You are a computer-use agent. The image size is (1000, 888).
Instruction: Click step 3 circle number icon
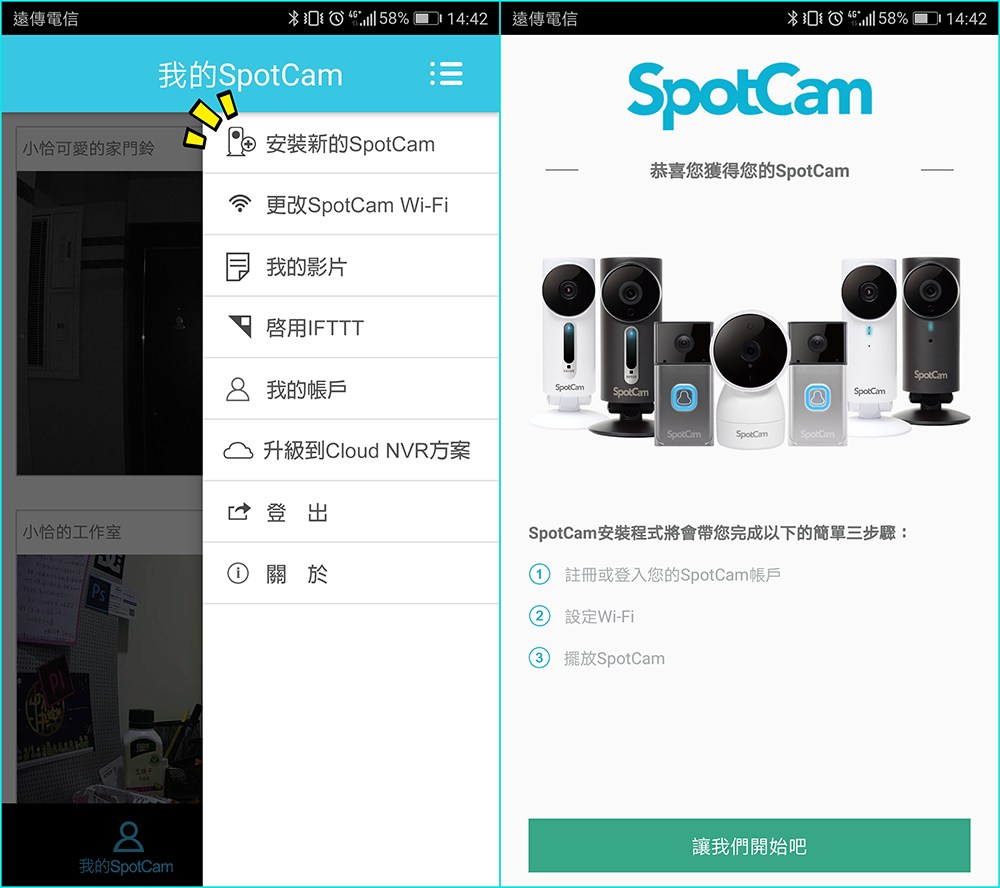(x=540, y=658)
